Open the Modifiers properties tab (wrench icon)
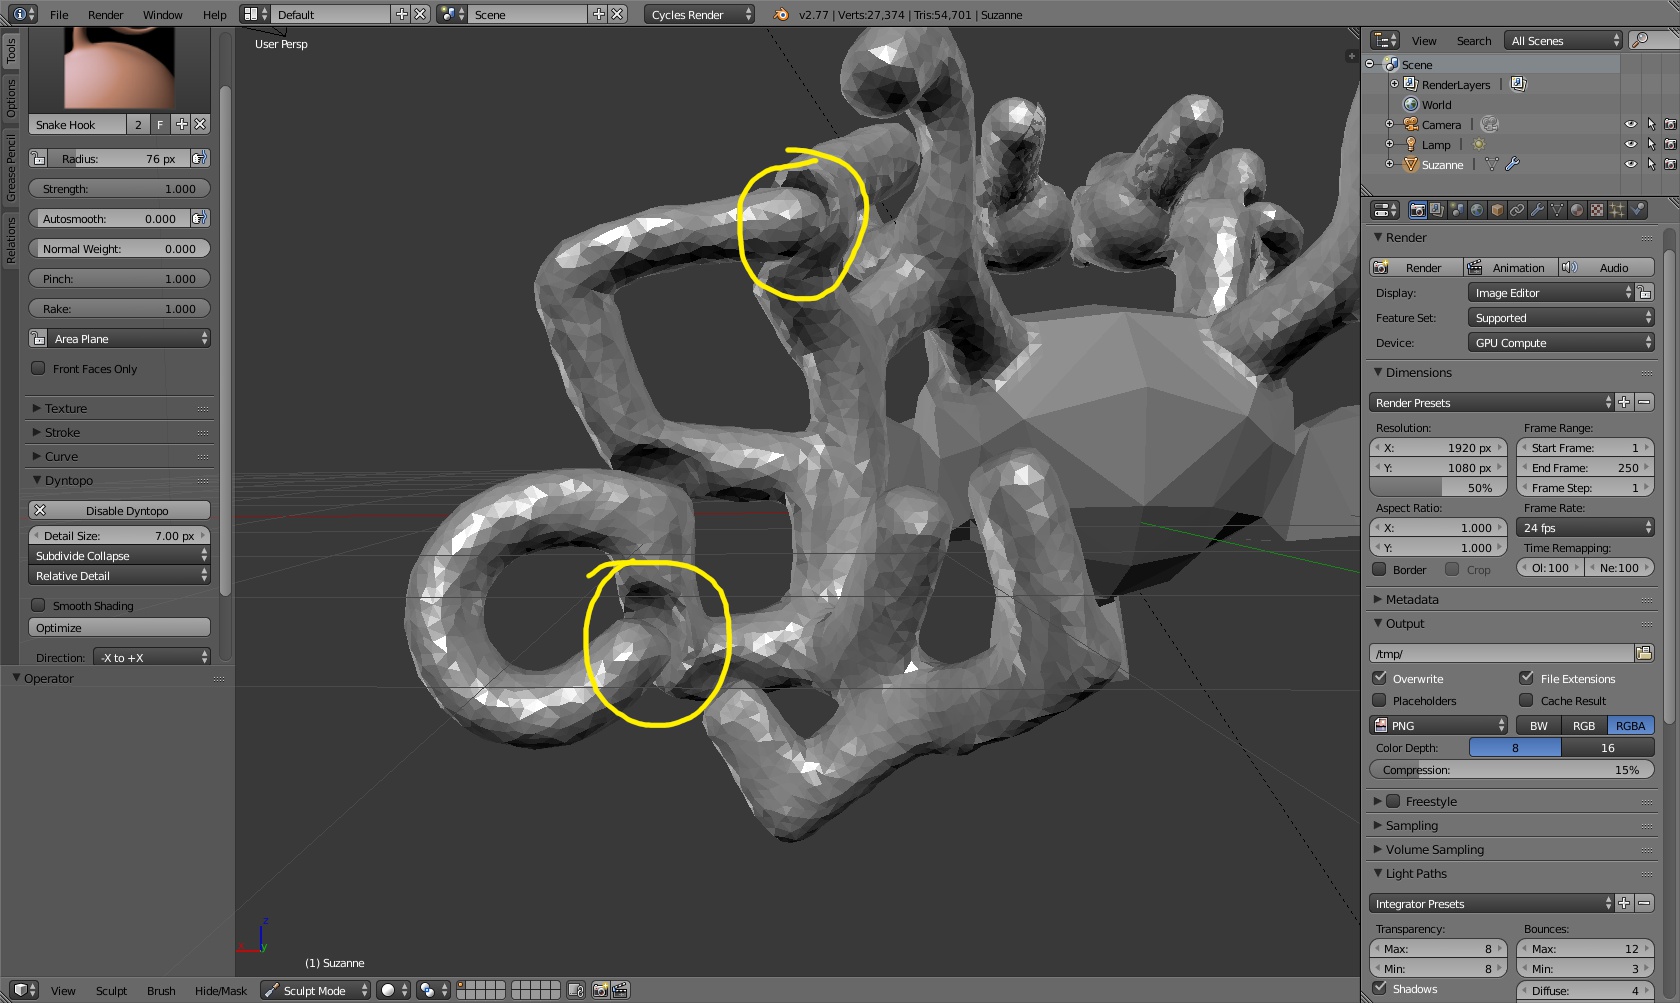This screenshot has height=1003, width=1680. coord(1537,210)
